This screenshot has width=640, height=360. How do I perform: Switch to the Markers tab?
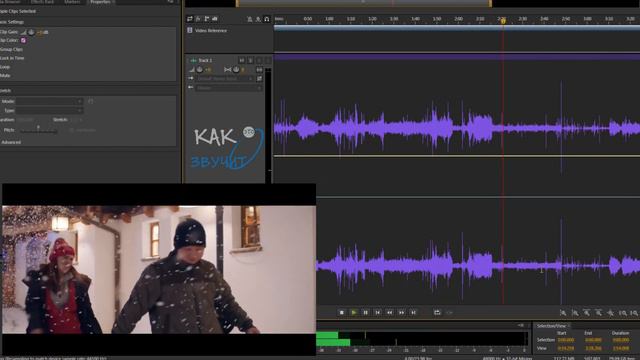[x=72, y=2]
